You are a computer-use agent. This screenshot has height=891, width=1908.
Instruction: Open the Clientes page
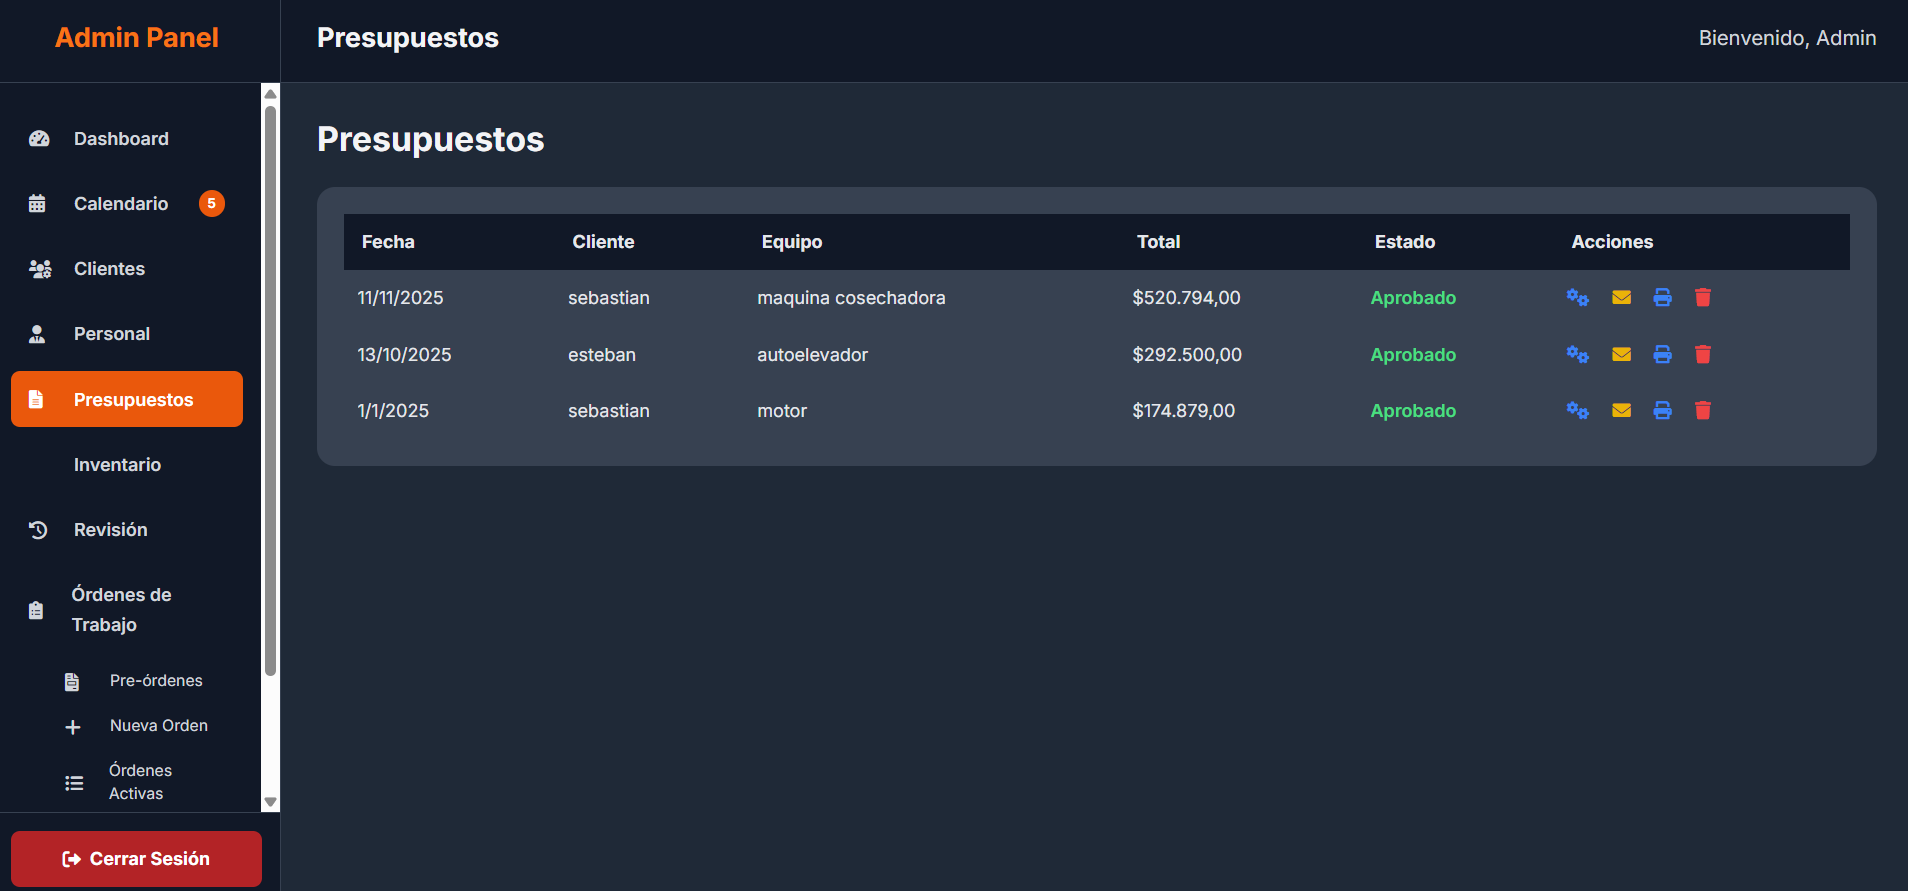[109, 269]
